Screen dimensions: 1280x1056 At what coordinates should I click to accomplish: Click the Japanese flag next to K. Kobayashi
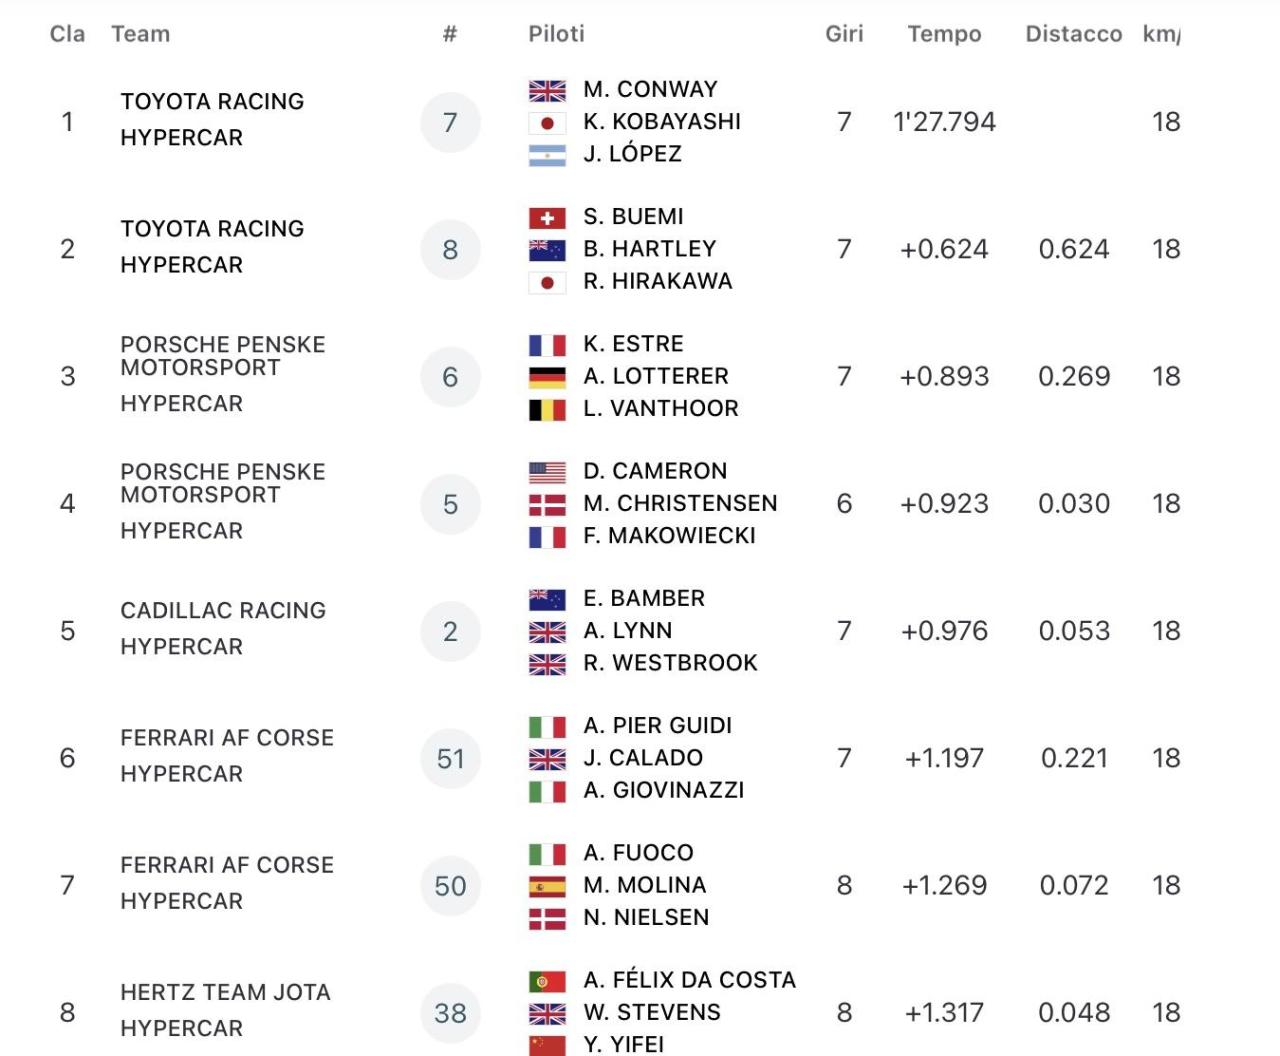click(x=547, y=123)
